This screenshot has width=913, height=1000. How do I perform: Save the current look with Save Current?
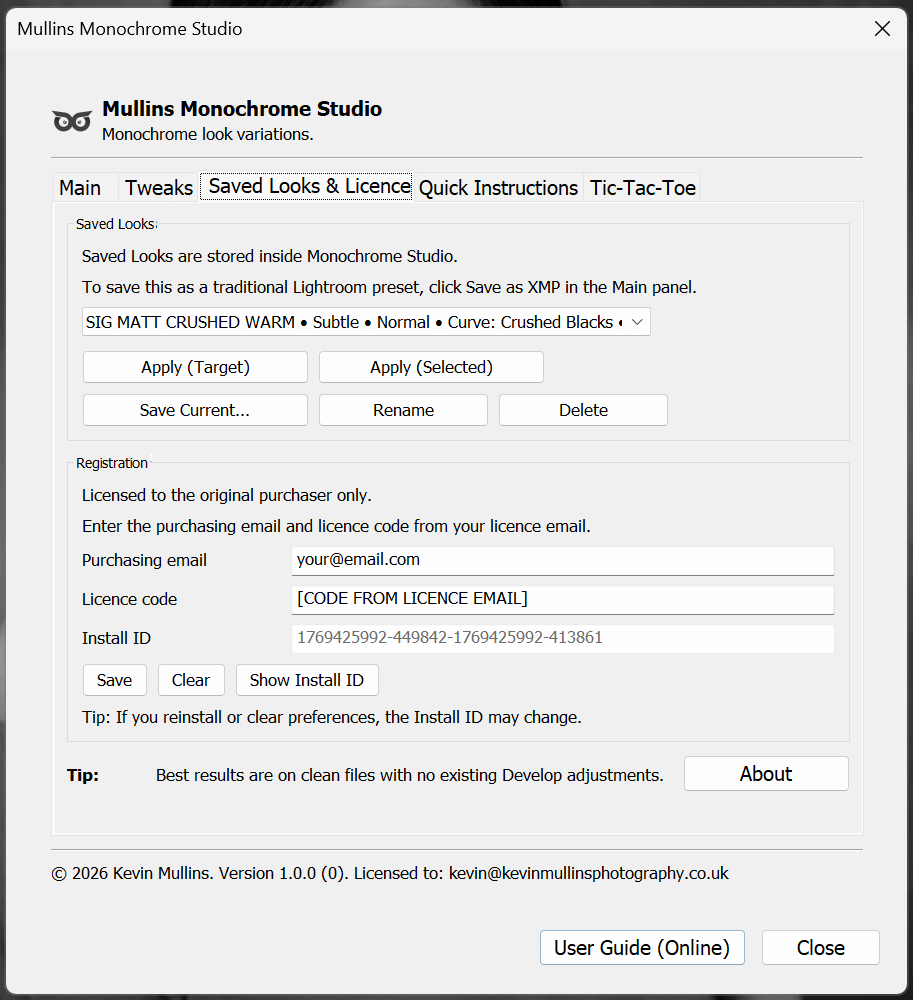(x=194, y=410)
